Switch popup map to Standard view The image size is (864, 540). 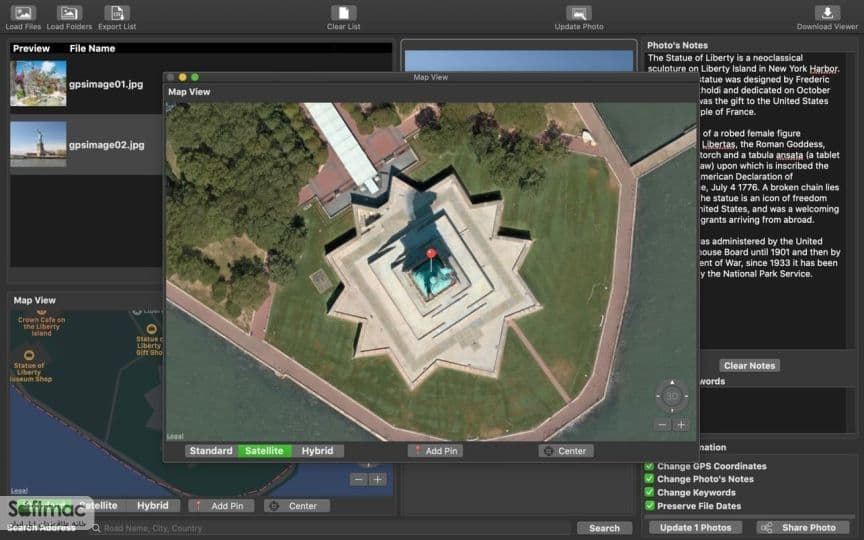(211, 451)
